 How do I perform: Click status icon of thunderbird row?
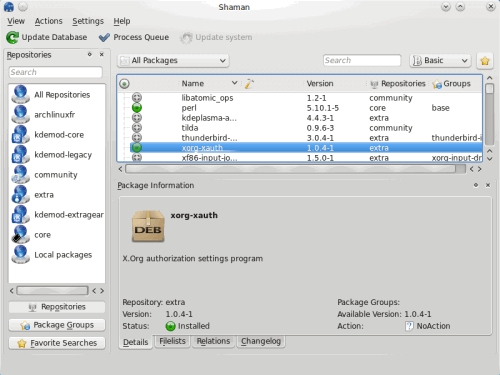point(137,138)
